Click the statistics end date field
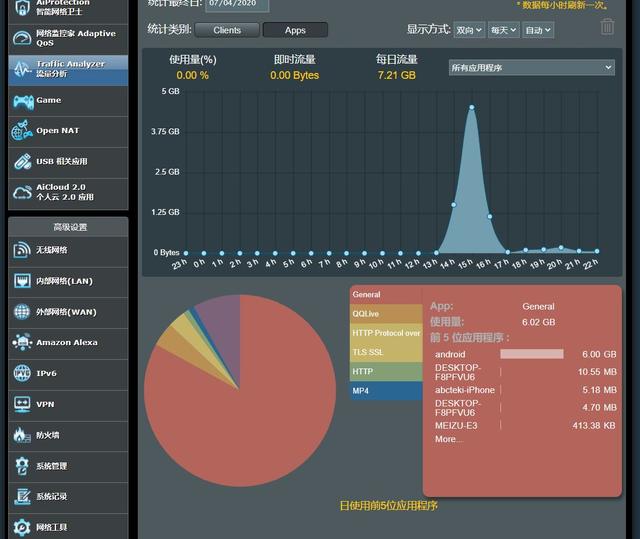The height and width of the screenshot is (539, 640). (x=237, y=4)
